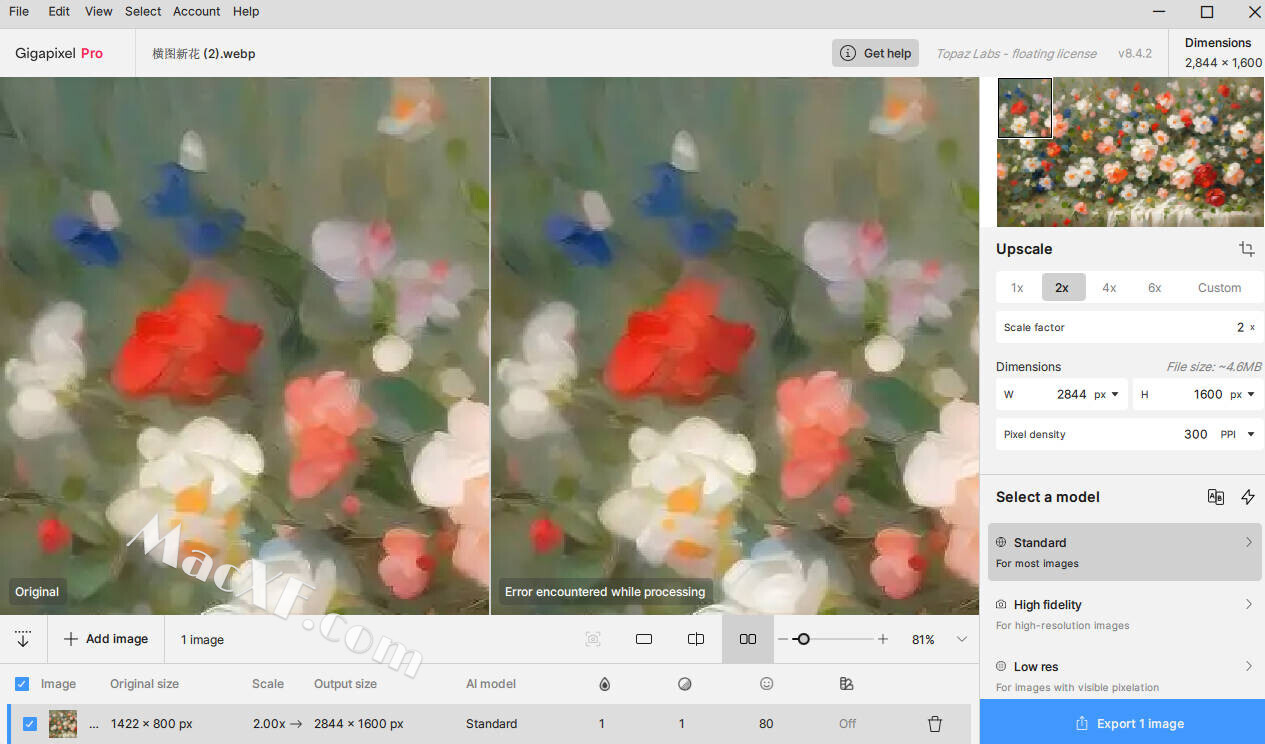Click the last column header icon
Viewport: 1265px width, 744px height.
[x=847, y=684]
